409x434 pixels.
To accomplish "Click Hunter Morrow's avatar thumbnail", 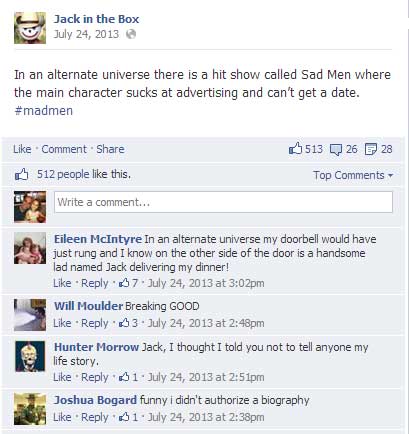I will (x=30, y=356).
